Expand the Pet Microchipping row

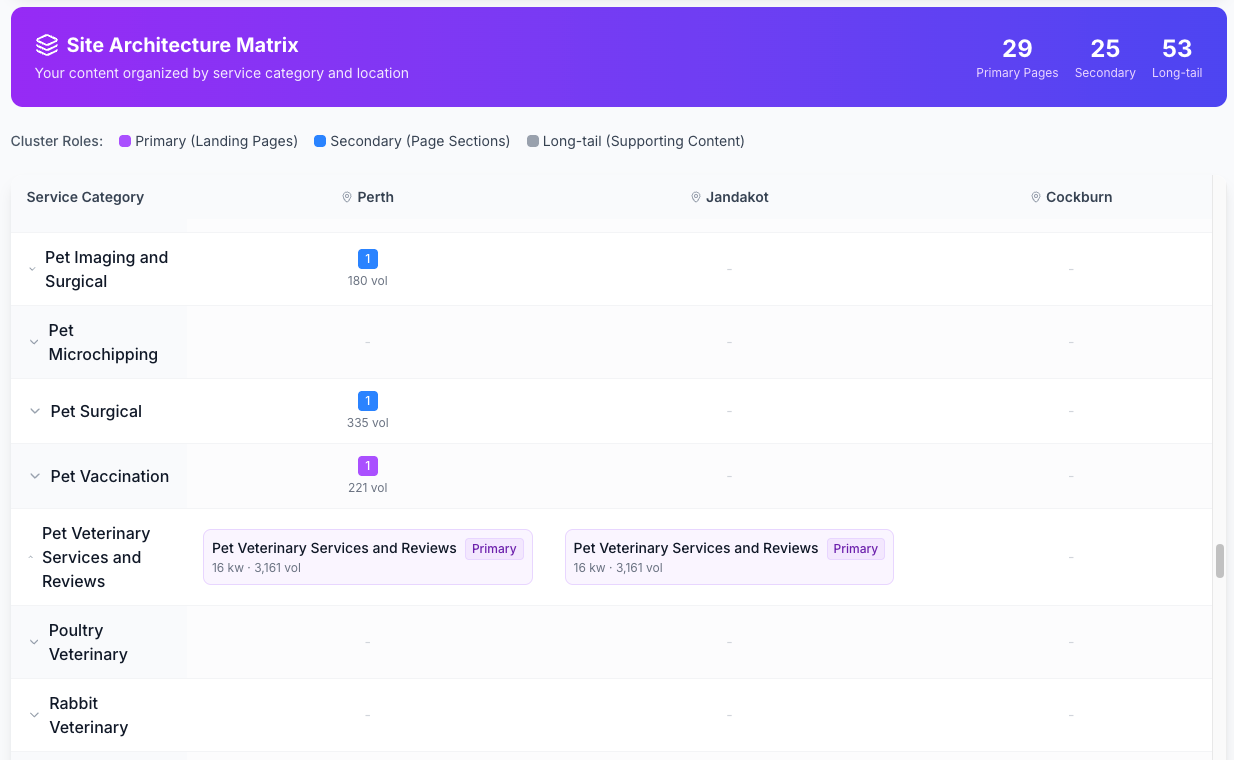click(31, 342)
